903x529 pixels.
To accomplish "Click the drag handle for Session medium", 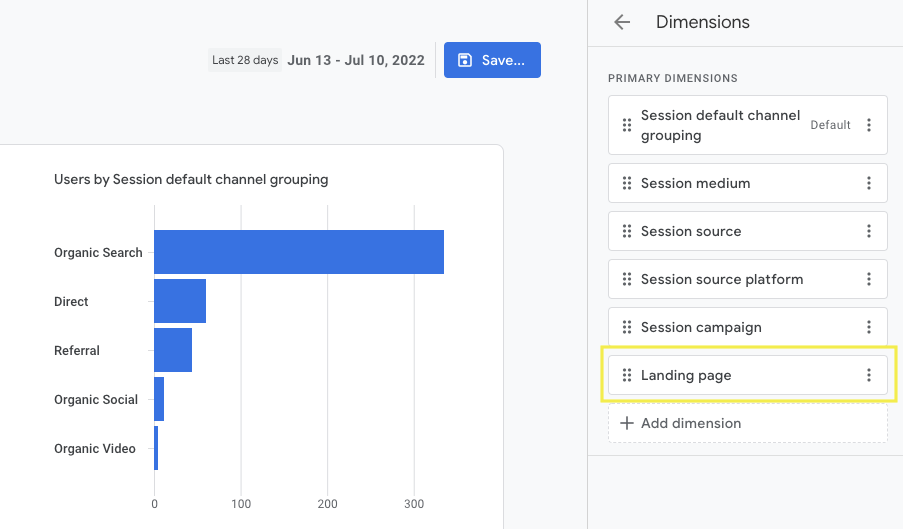I will tap(627, 183).
